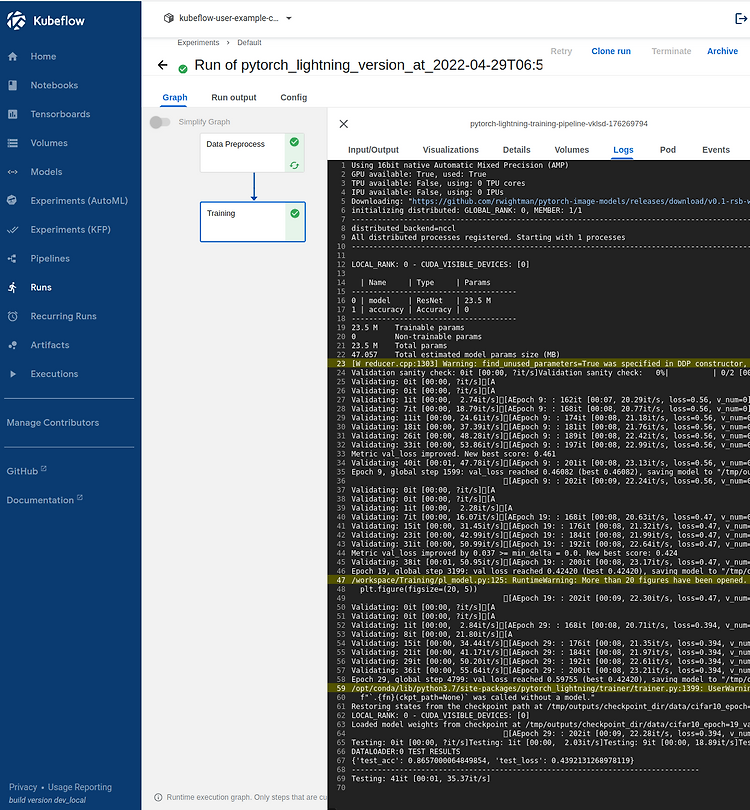Follow the Default breadcrumb link
The height and width of the screenshot is (810, 750).
(249, 42)
